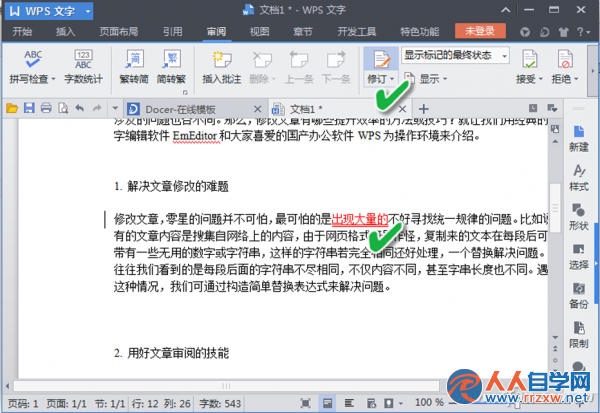Switch to page layout view in status bar
600x413 pixels.
coord(327,403)
